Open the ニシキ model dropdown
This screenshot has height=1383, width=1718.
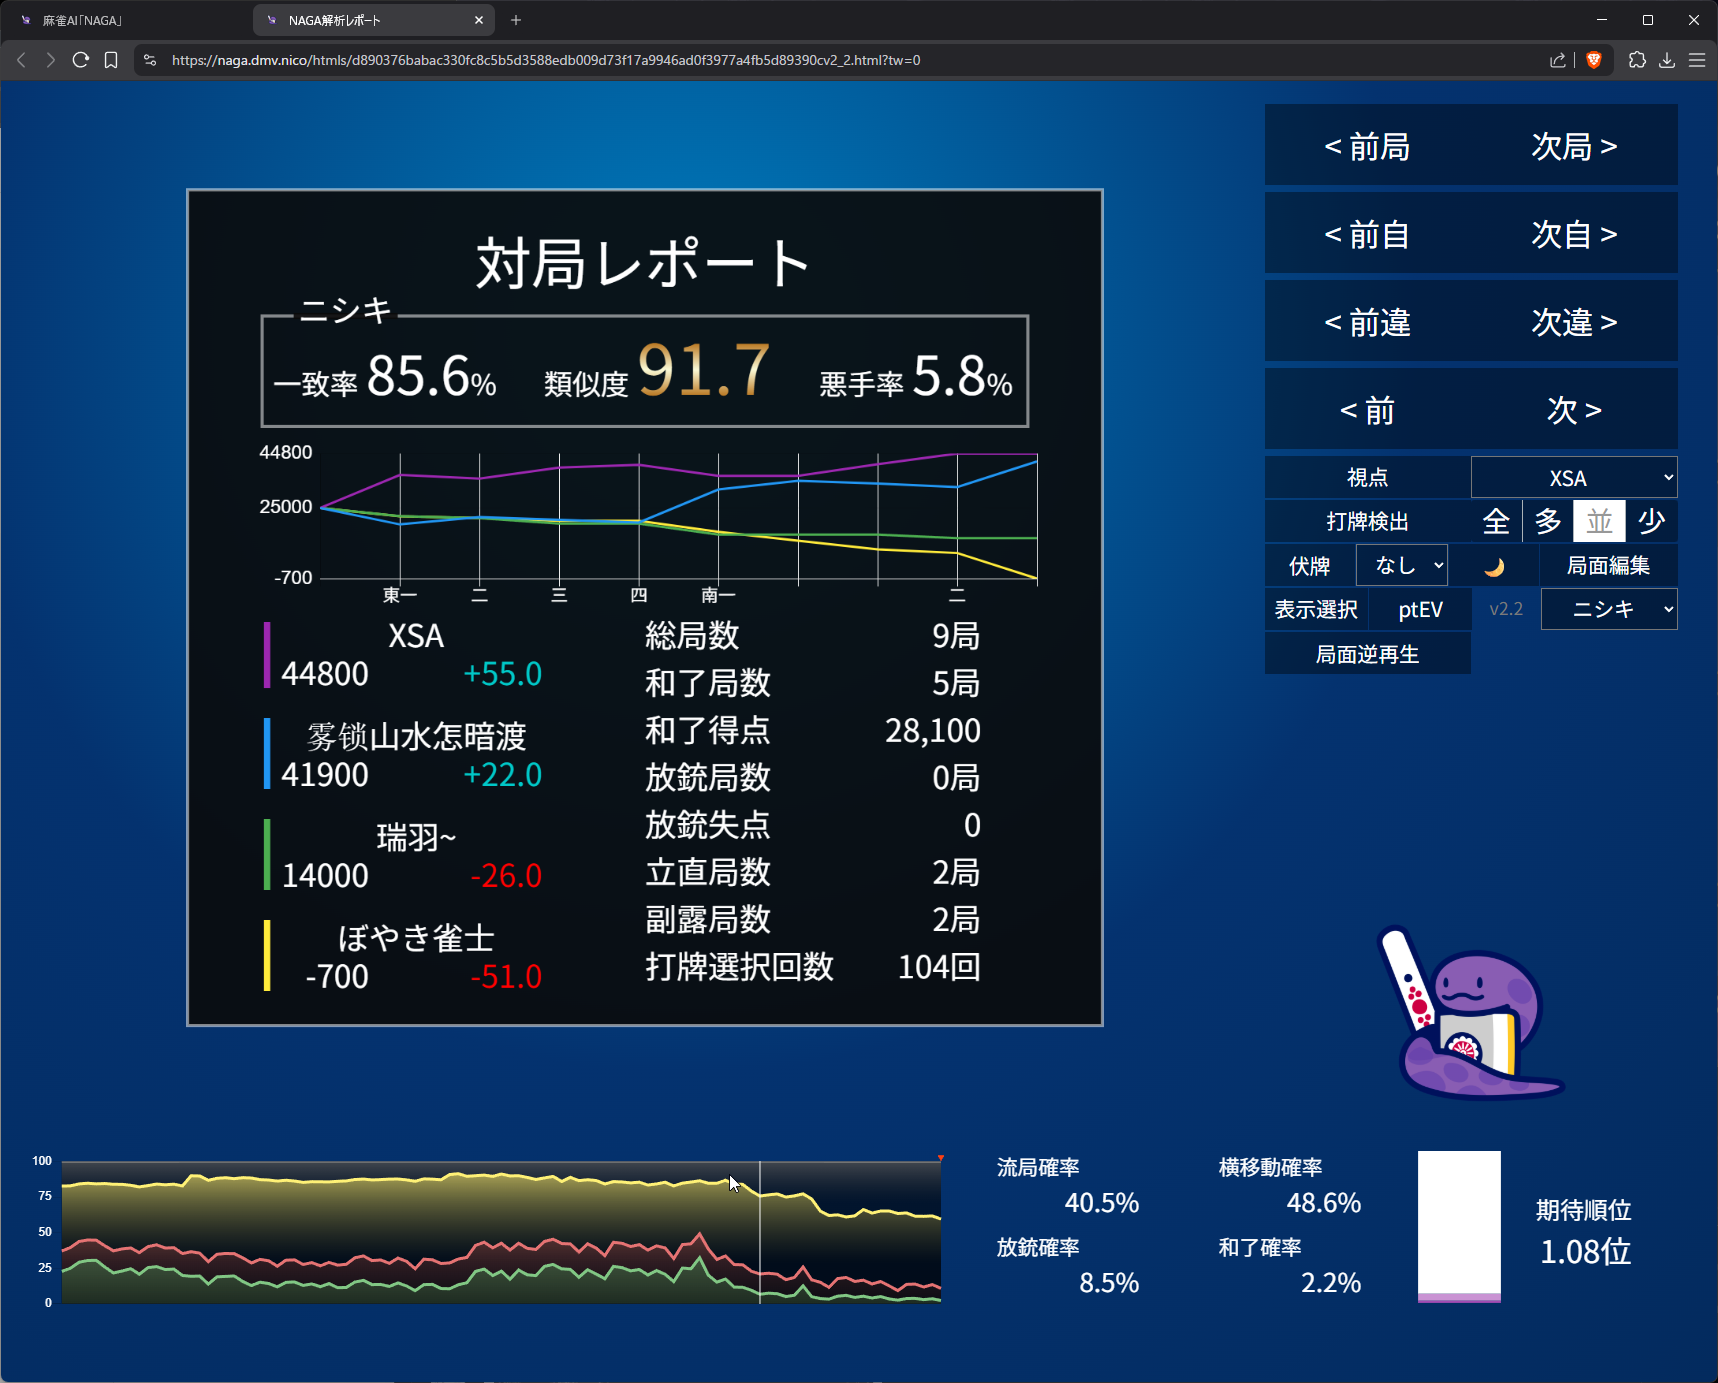pyautogui.click(x=1609, y=609)
